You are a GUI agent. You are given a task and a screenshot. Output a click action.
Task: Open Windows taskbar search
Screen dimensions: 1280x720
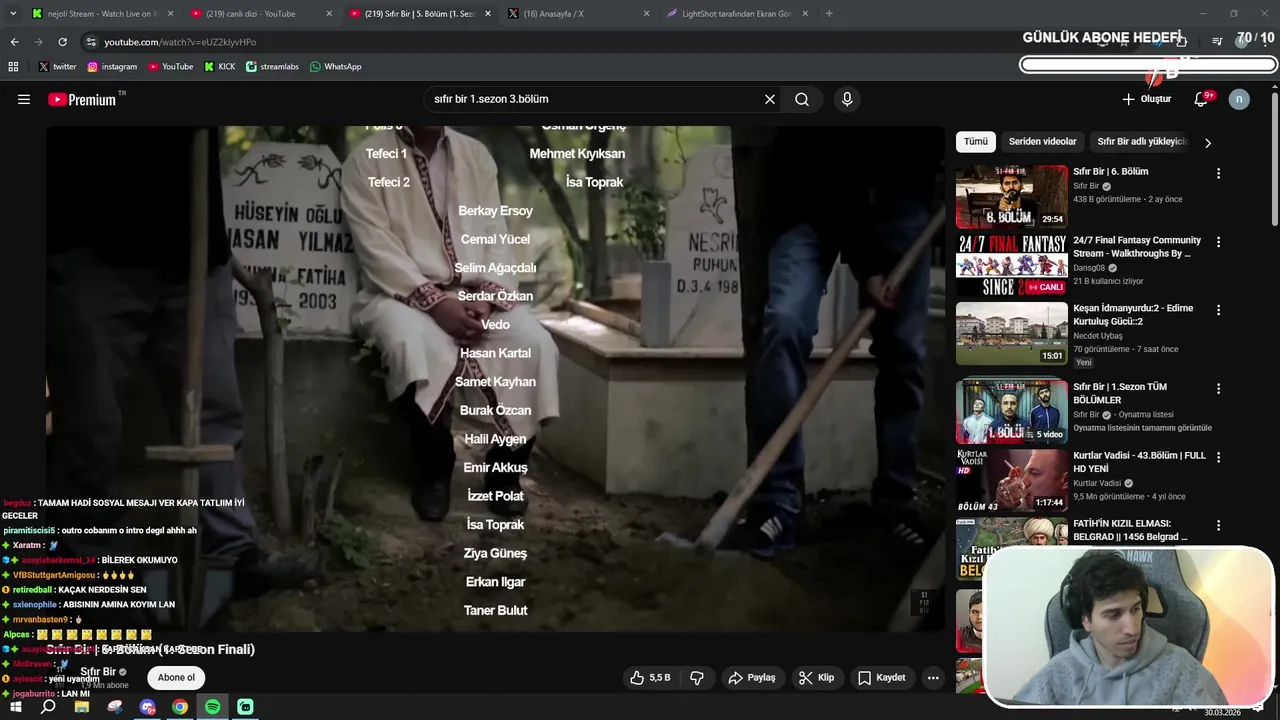[x=48, y=707]
